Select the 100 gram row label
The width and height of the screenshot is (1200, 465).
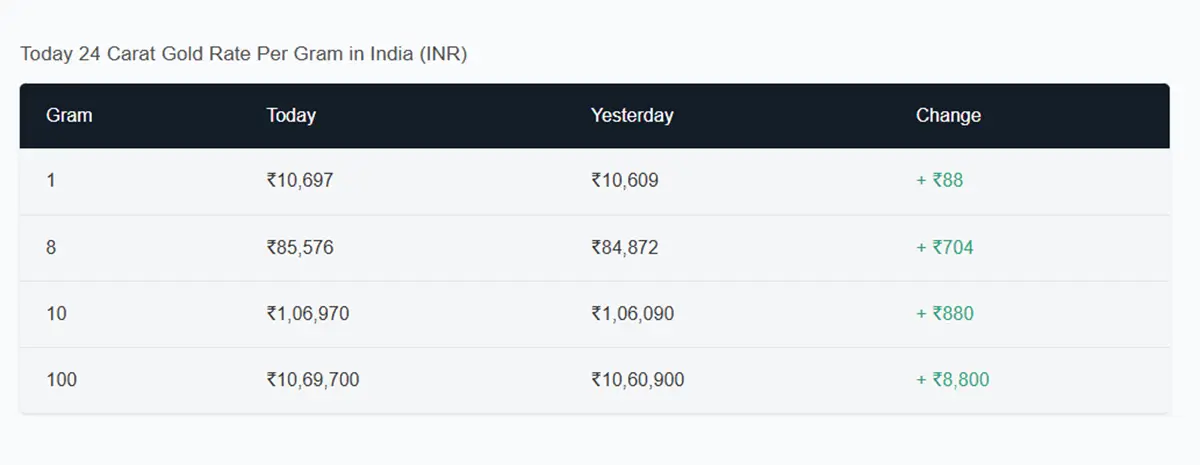coord(61,380)
